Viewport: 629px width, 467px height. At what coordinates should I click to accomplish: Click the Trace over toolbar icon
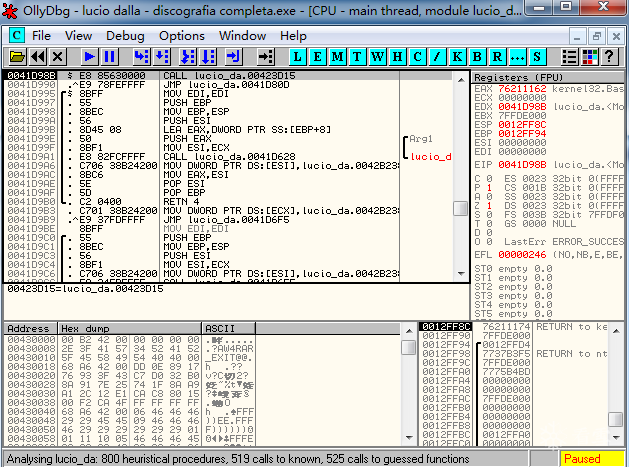tap(208, 57)
